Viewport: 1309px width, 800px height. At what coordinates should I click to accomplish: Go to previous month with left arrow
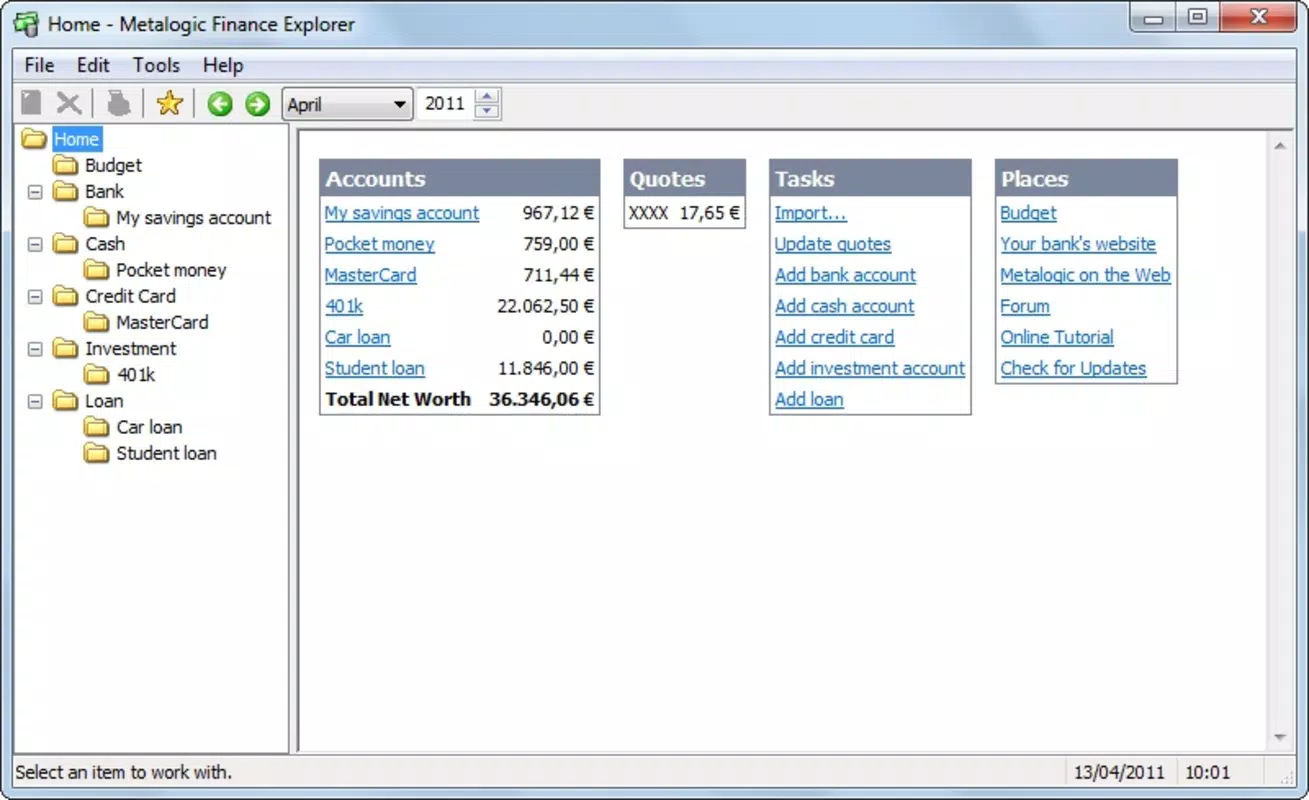tap(220, 104)
